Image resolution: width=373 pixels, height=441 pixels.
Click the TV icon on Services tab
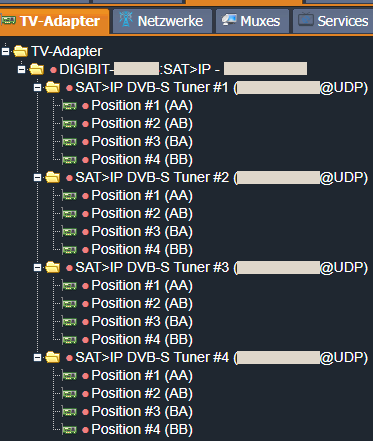(x=305, y=20)
